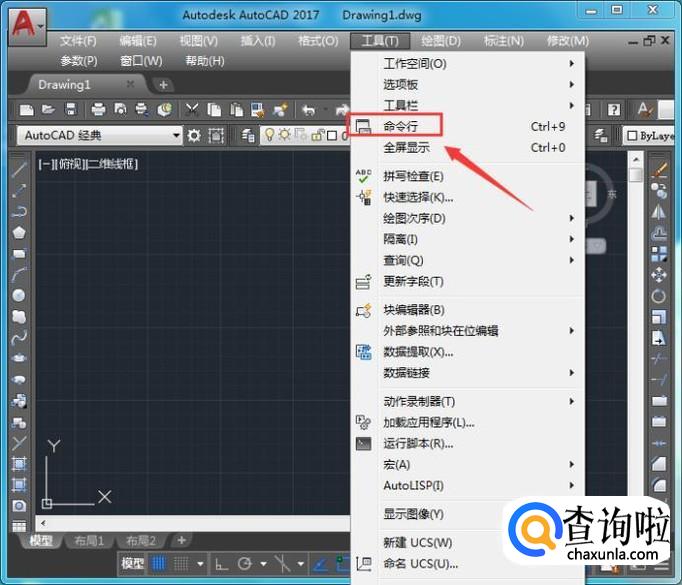Image resolution: width=682 pixels, height=585 pixels.
Task: Select the Array tool in modify toolbar
Action: pos(659,254)
